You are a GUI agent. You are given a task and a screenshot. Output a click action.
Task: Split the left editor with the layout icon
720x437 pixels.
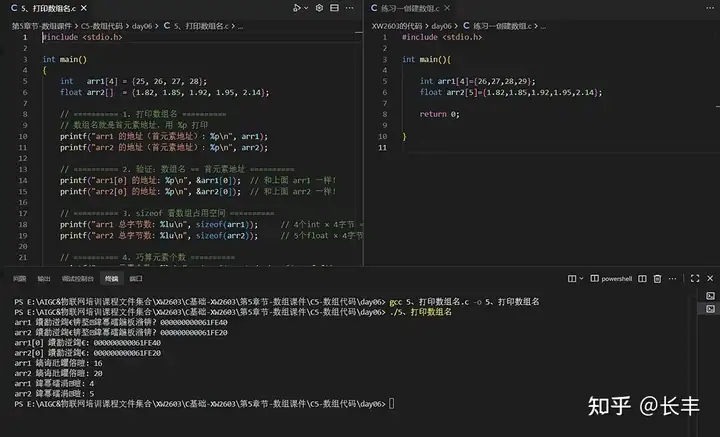[334, 8]
